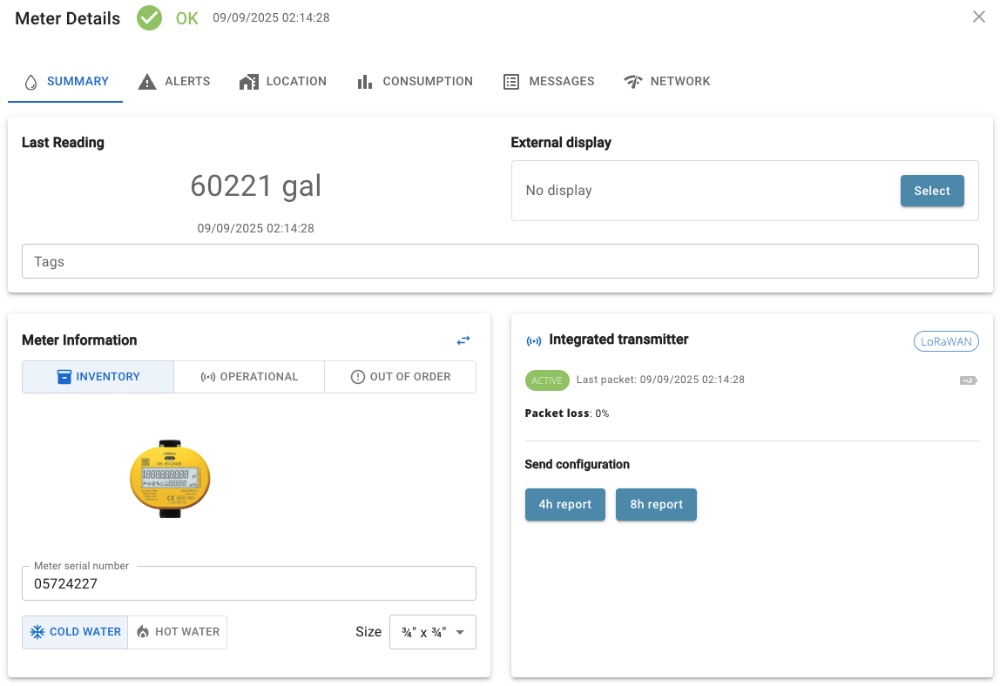1000x686 pixels.
Task: Click the LoRaWAN badge
Action: pyautogui.click(x=946, y=341)
